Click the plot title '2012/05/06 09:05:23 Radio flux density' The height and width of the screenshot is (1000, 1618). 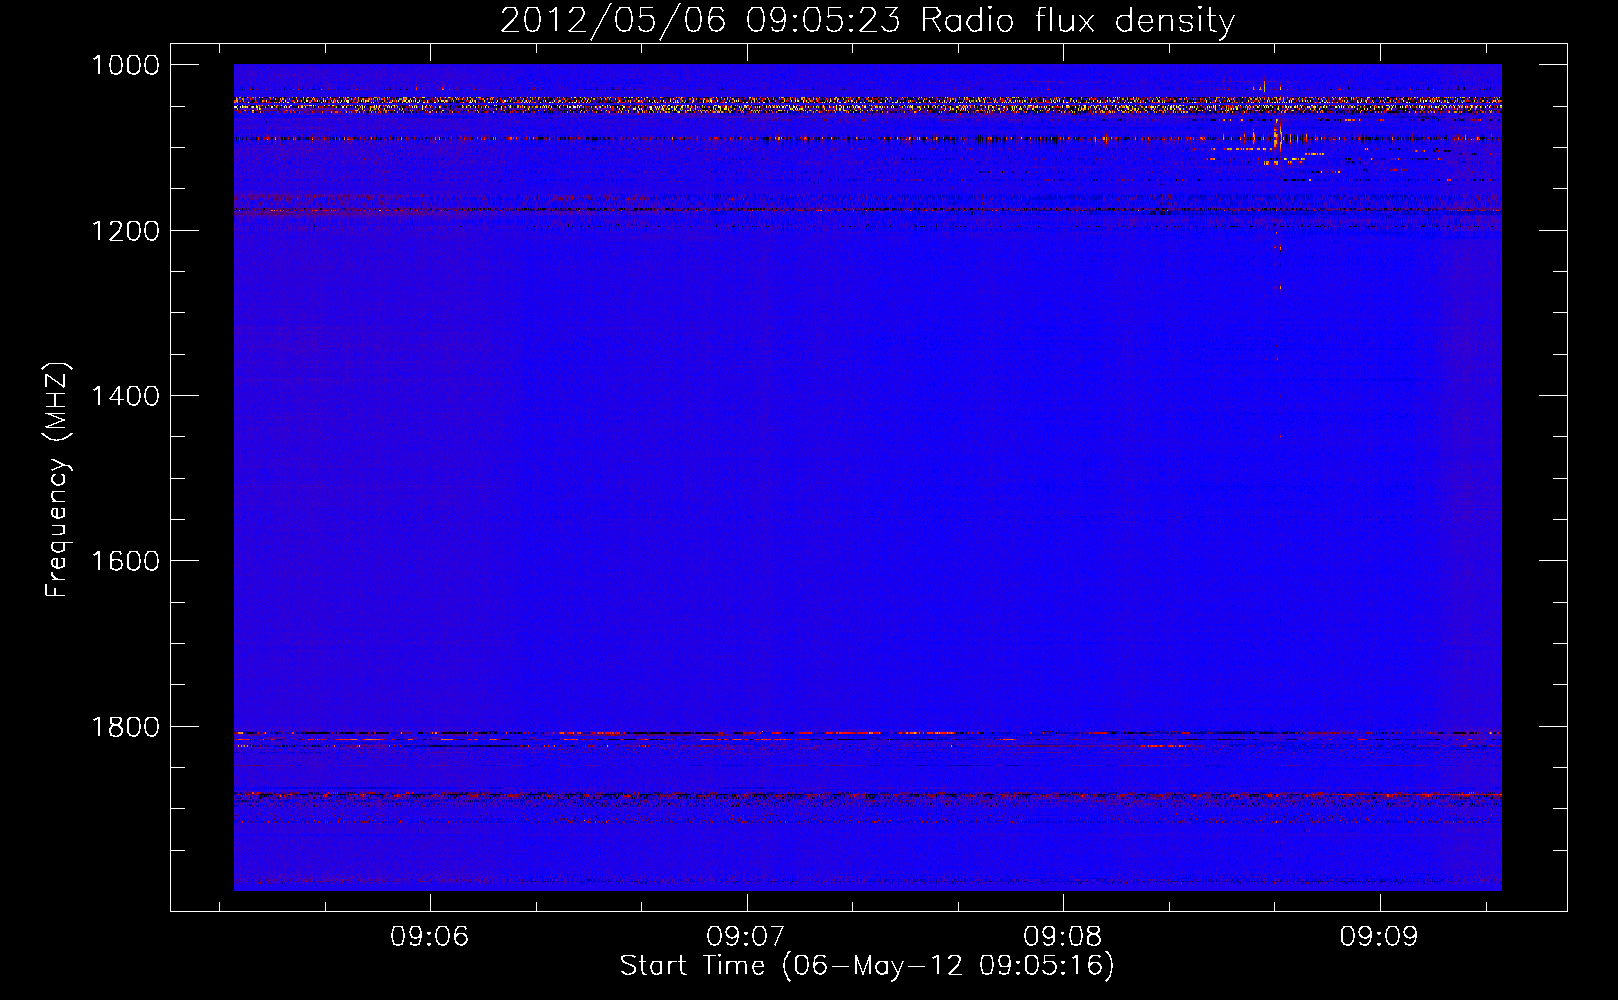[867, 20]
